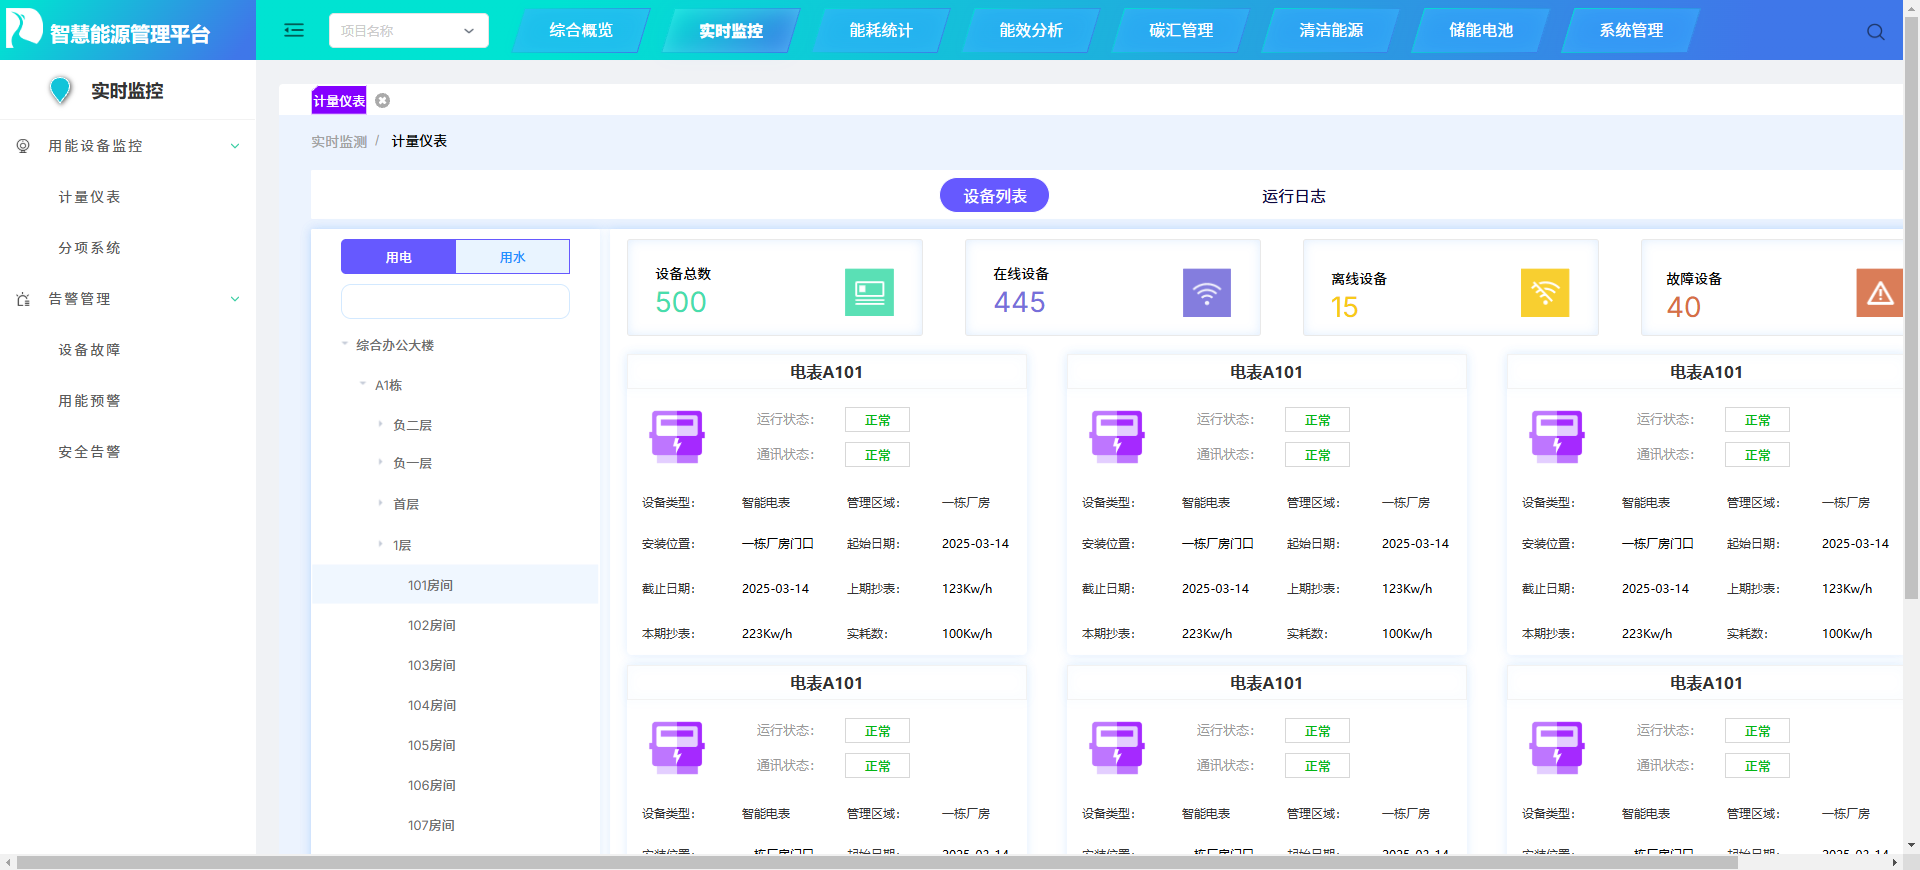Click the 故障设备 40 value
1920x870 pixels.
(1683, 307)
